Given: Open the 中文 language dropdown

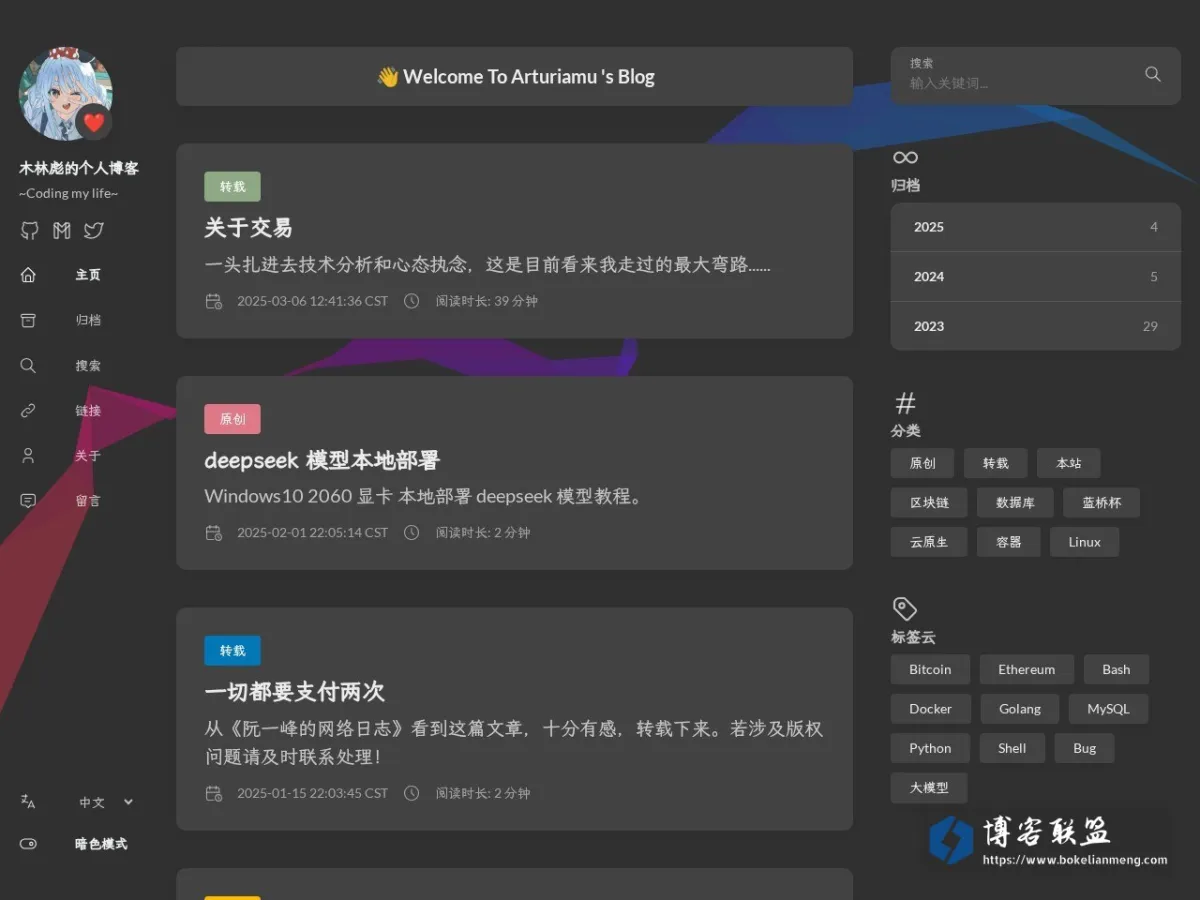Looking at the screenshot, I should point(106,802).
